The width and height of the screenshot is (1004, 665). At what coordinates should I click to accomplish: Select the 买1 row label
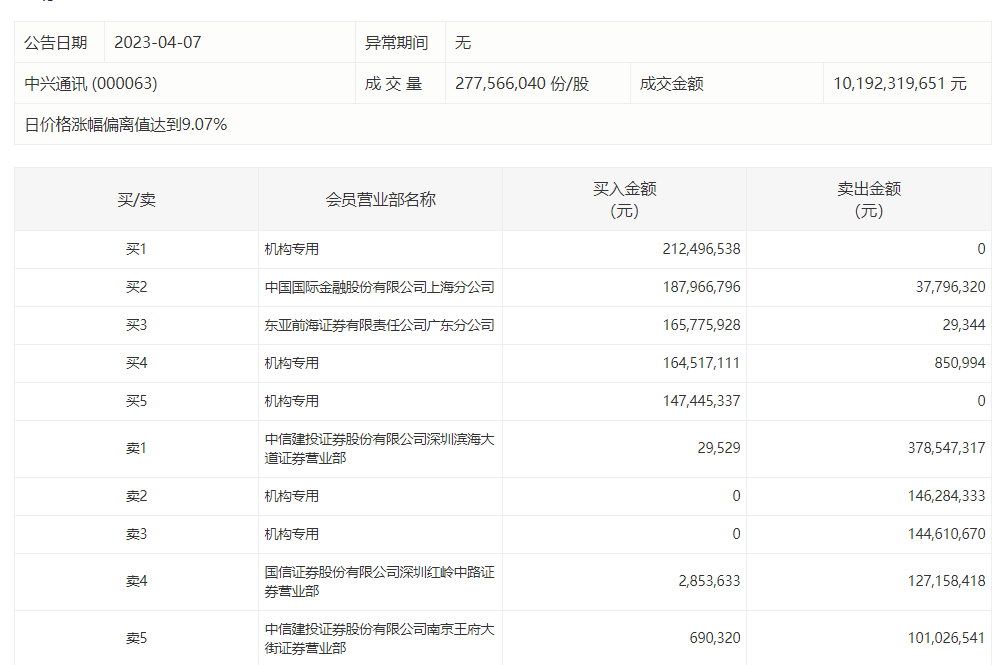pos(136,249)
